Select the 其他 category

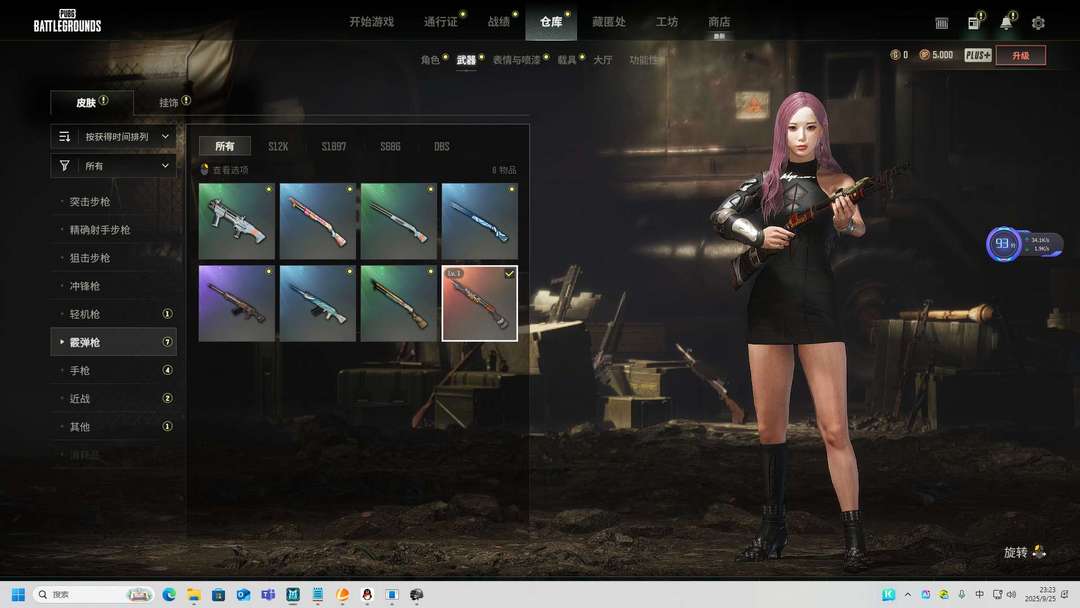click(x=114, y=427)
